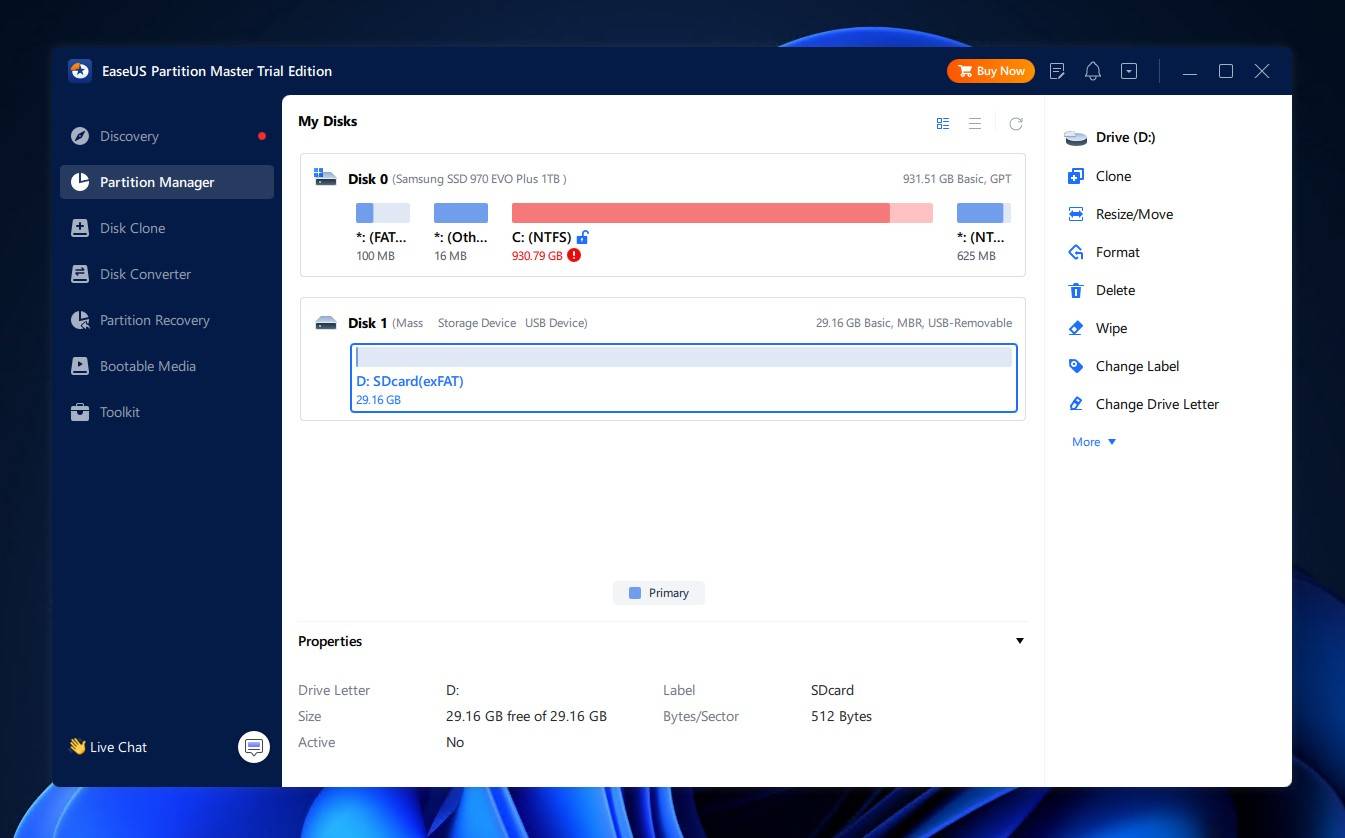This screenshot has height=838, width=1345.
Task: Open notifications bell icon
Action: click(x=1093, y=71)
